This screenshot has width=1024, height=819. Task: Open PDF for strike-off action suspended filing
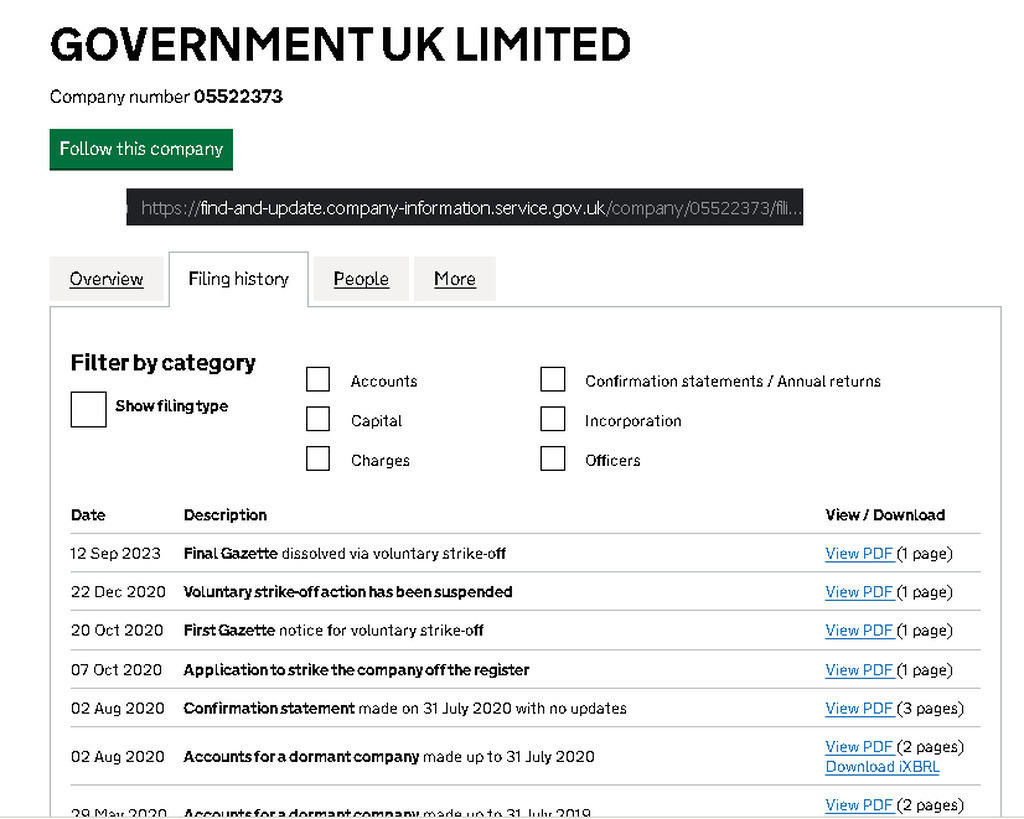pos(858,592)
